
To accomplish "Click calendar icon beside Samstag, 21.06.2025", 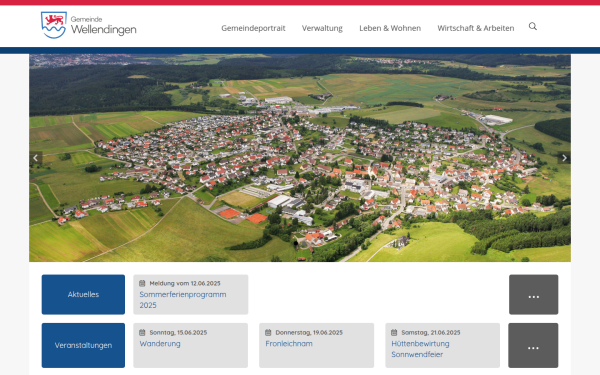I will 394,332.
